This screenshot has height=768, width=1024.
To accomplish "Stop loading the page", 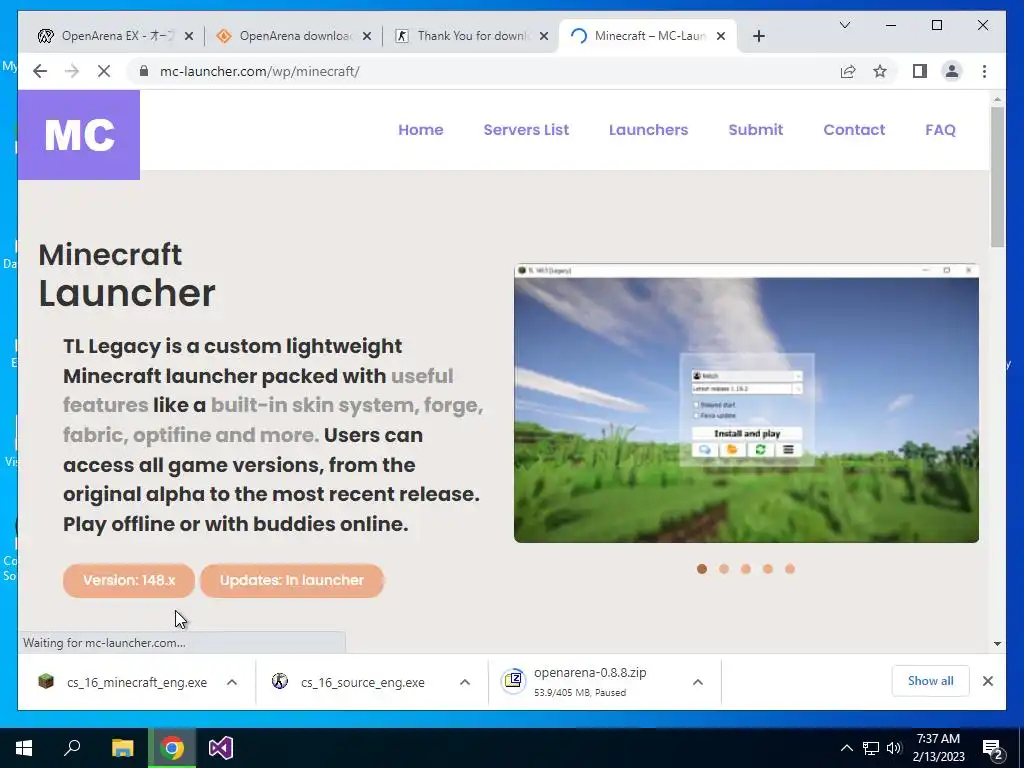I will point(104,71).
